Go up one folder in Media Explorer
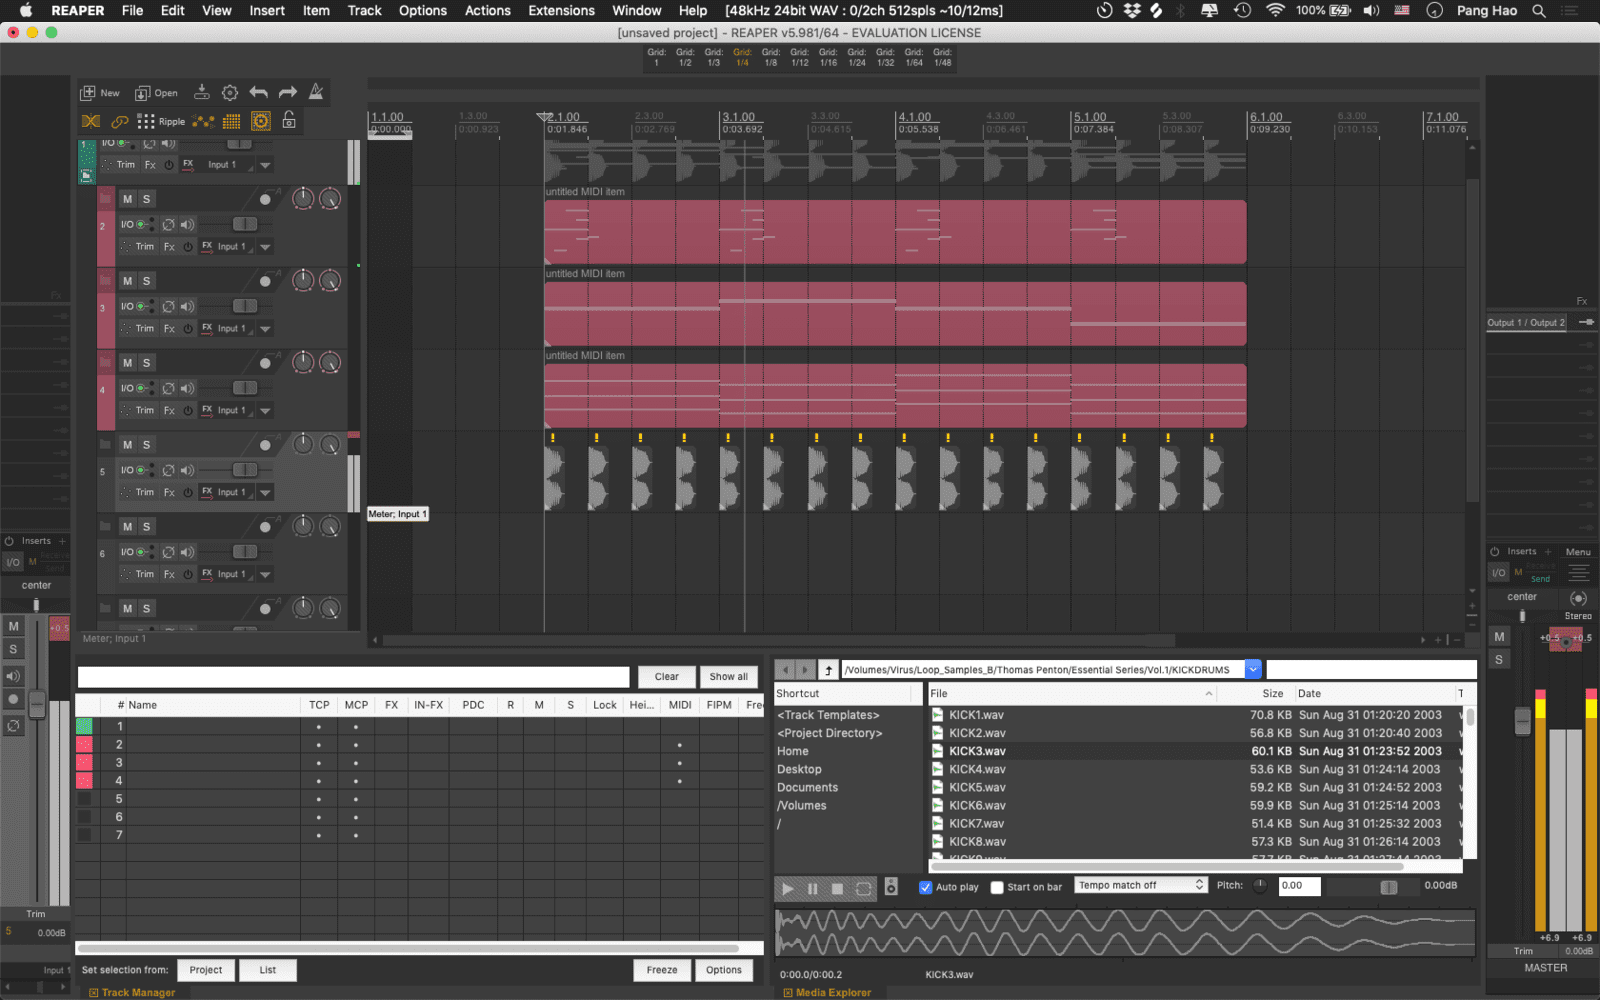This screenshot has height=1000, width=1600. point(828,670)
